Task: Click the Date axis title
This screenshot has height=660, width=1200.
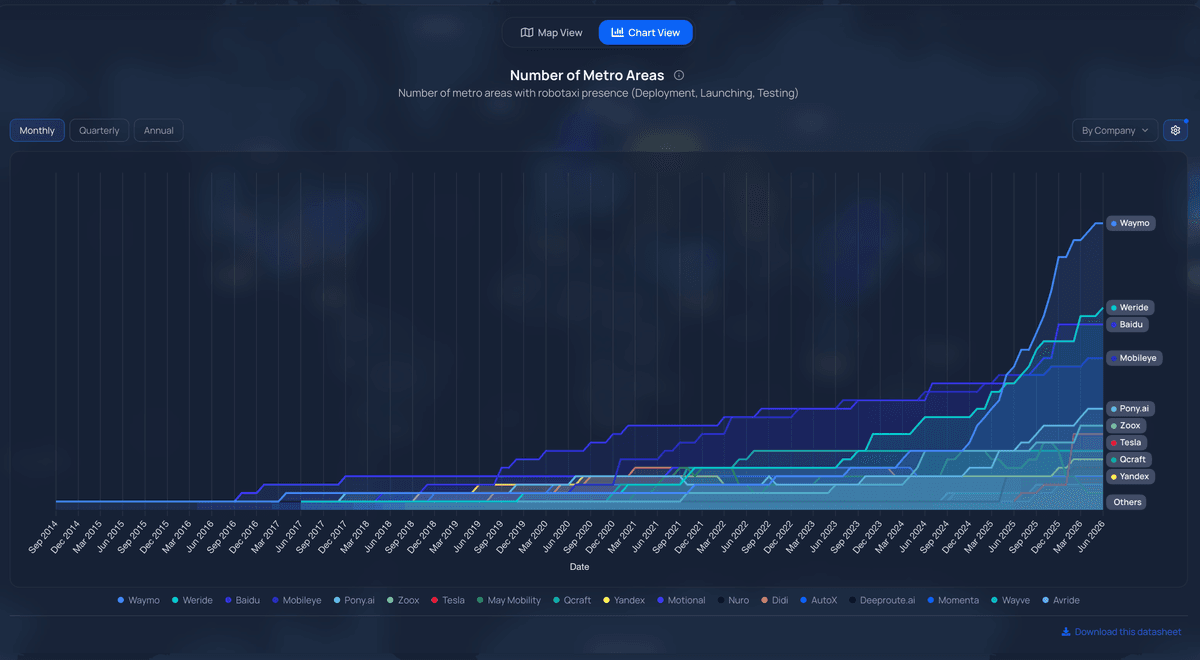Action: [x=579, y=567]
